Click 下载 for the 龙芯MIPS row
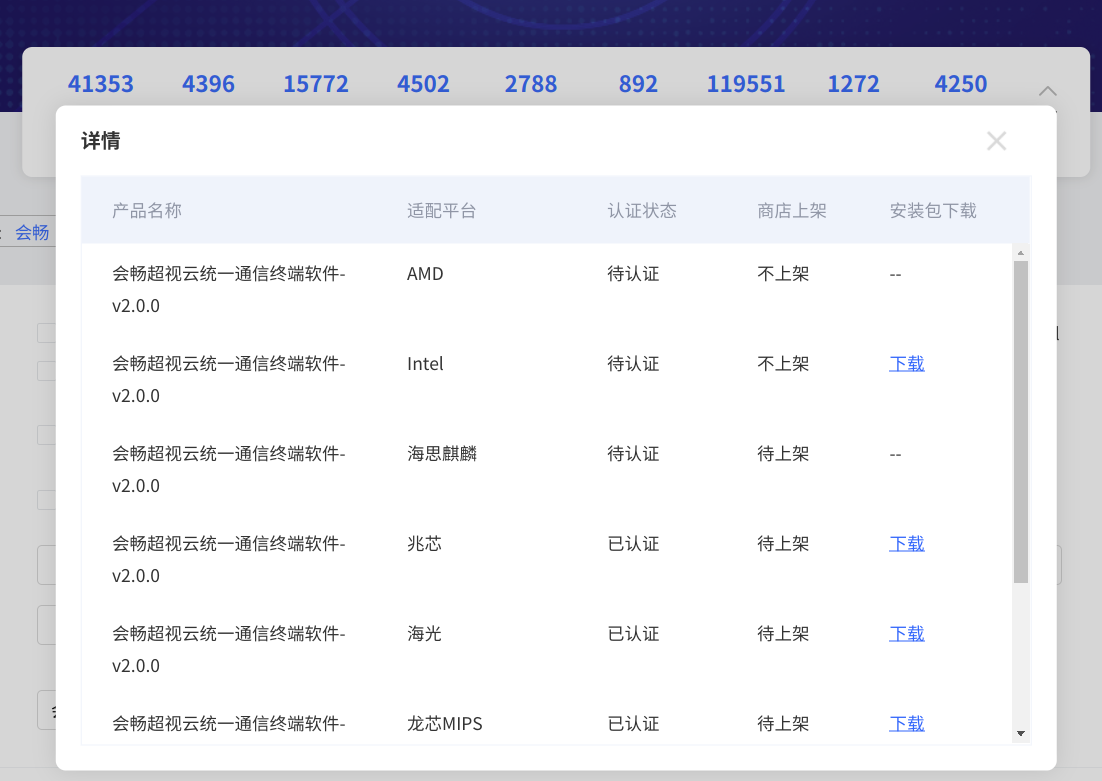1102x781 pixels. 906,723
